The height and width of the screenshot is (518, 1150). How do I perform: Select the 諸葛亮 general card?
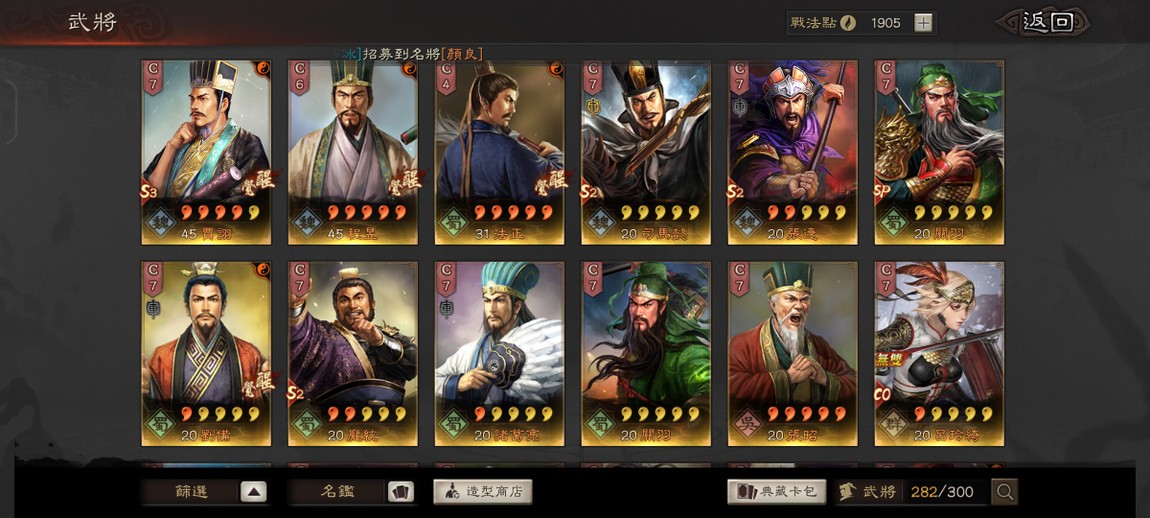pos(499,354)
